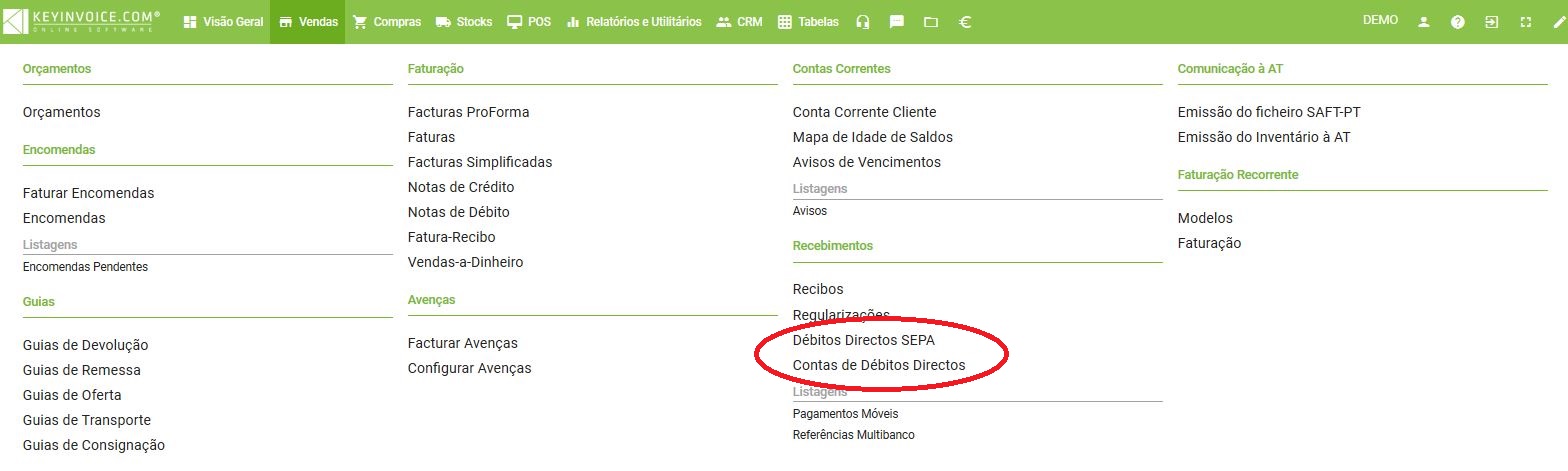This screenshot has height=471, width=1568.
Task: Open Emissão do ficheiro SAFT-PT
Action: [1269, 112]
